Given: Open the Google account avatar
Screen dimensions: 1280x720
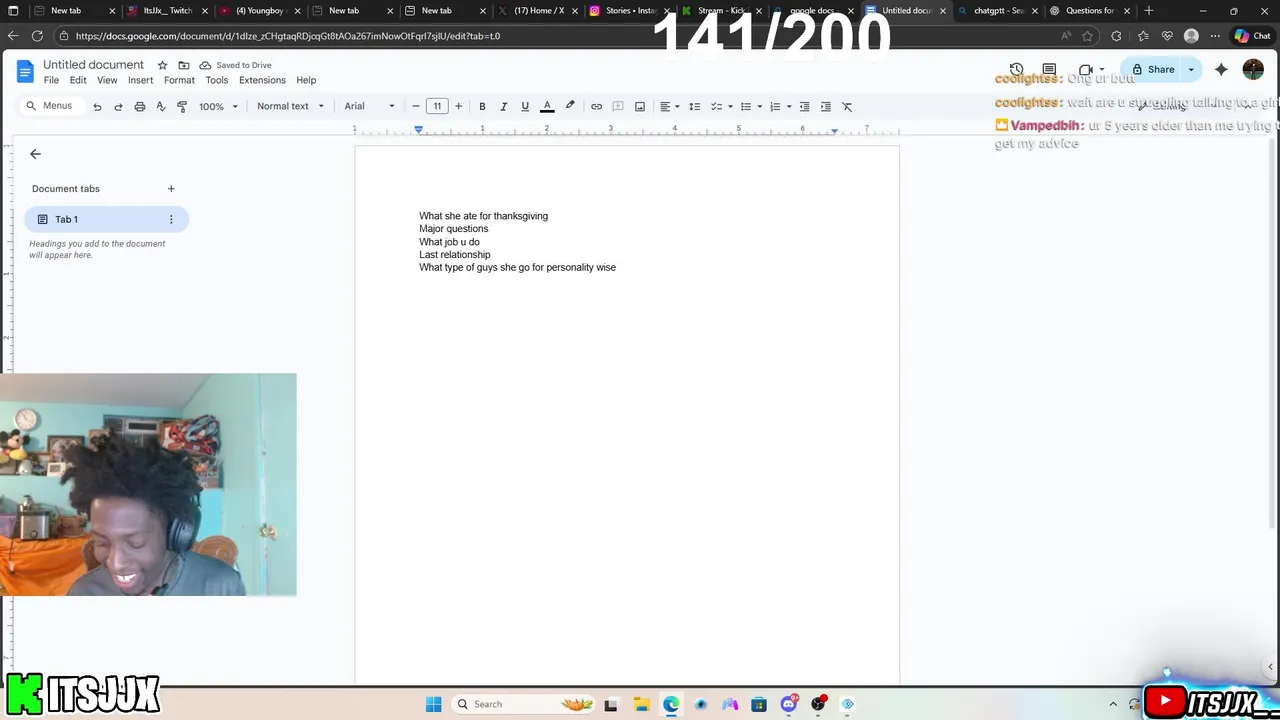Looking at the screenshot, I should click(x=1253, y=69).
